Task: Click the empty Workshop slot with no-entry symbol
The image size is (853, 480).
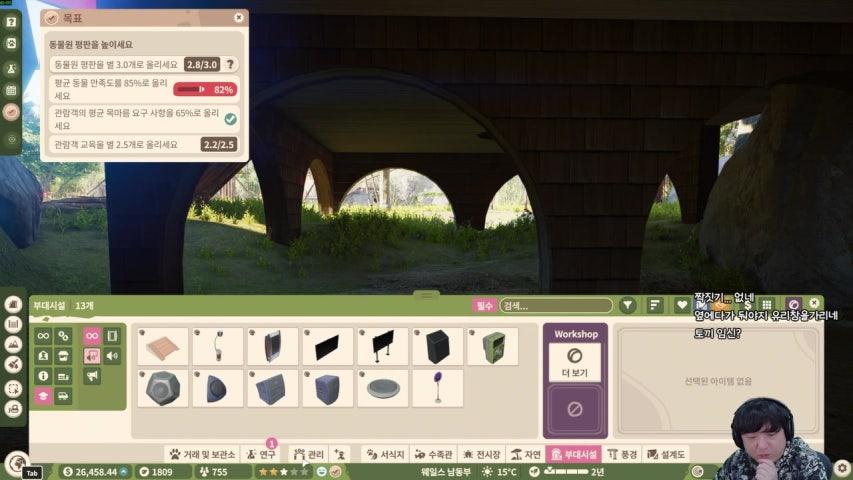Action: tap(575, 409)
